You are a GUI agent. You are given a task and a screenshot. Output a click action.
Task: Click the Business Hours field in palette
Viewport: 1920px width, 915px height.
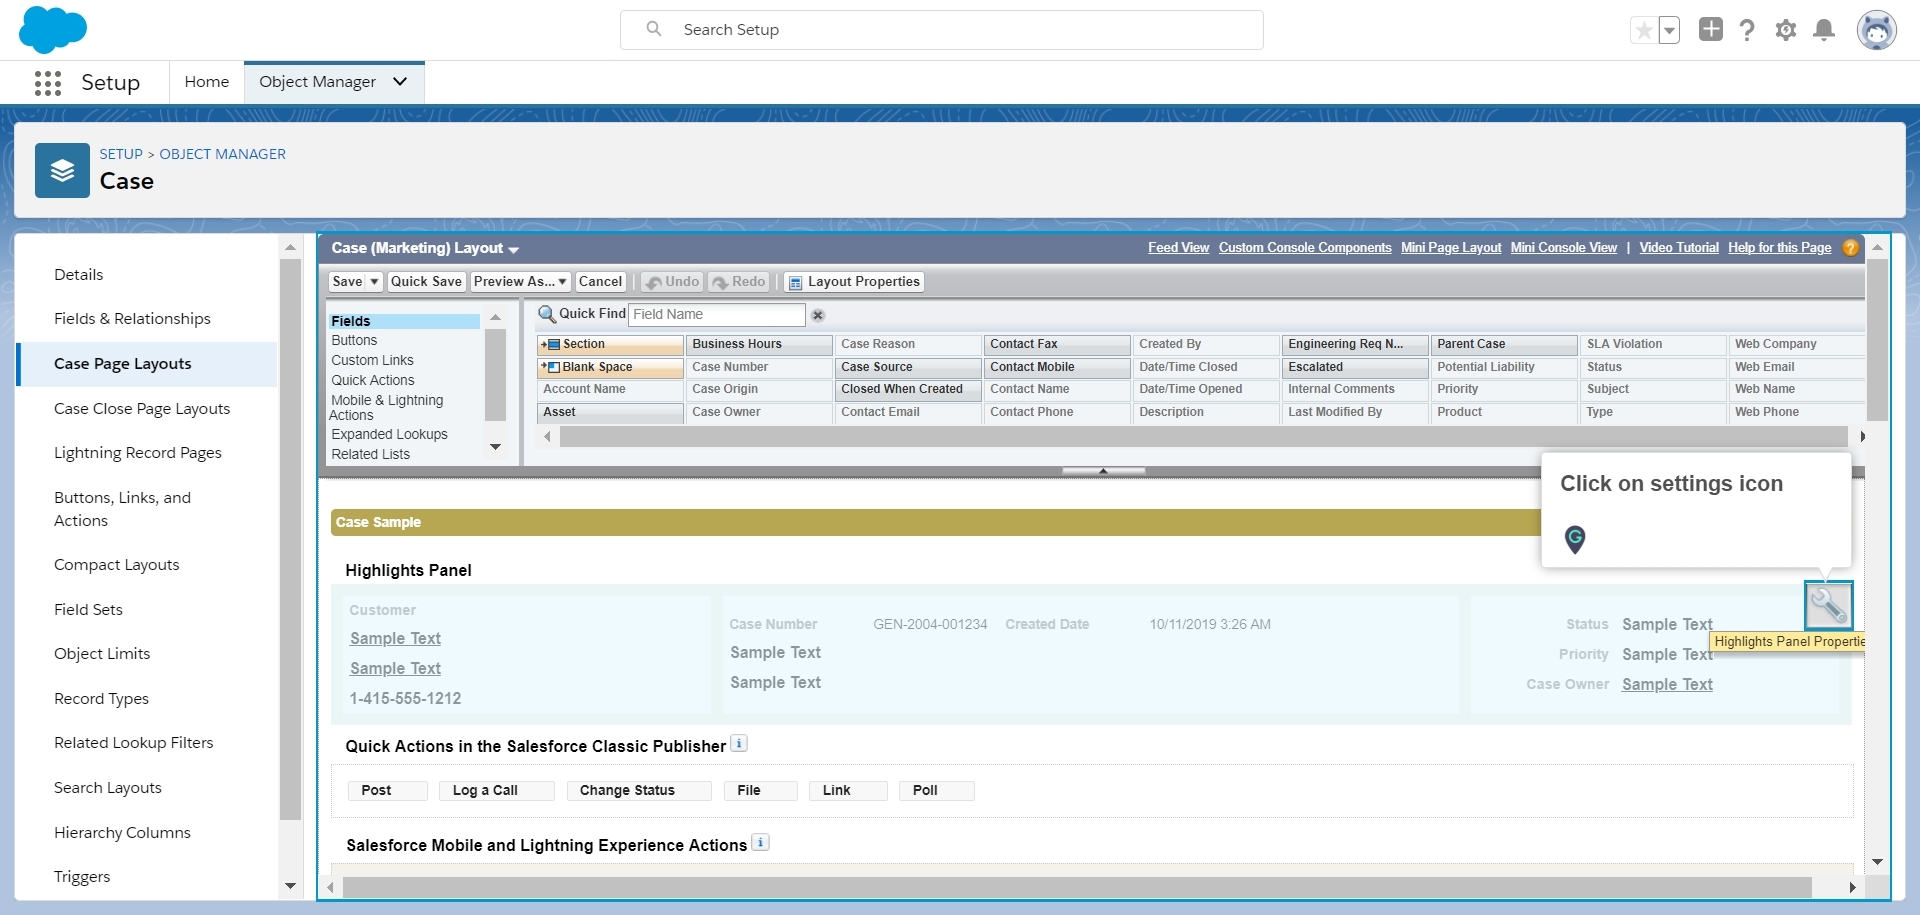pyautogui.click(x=759, y=344)
